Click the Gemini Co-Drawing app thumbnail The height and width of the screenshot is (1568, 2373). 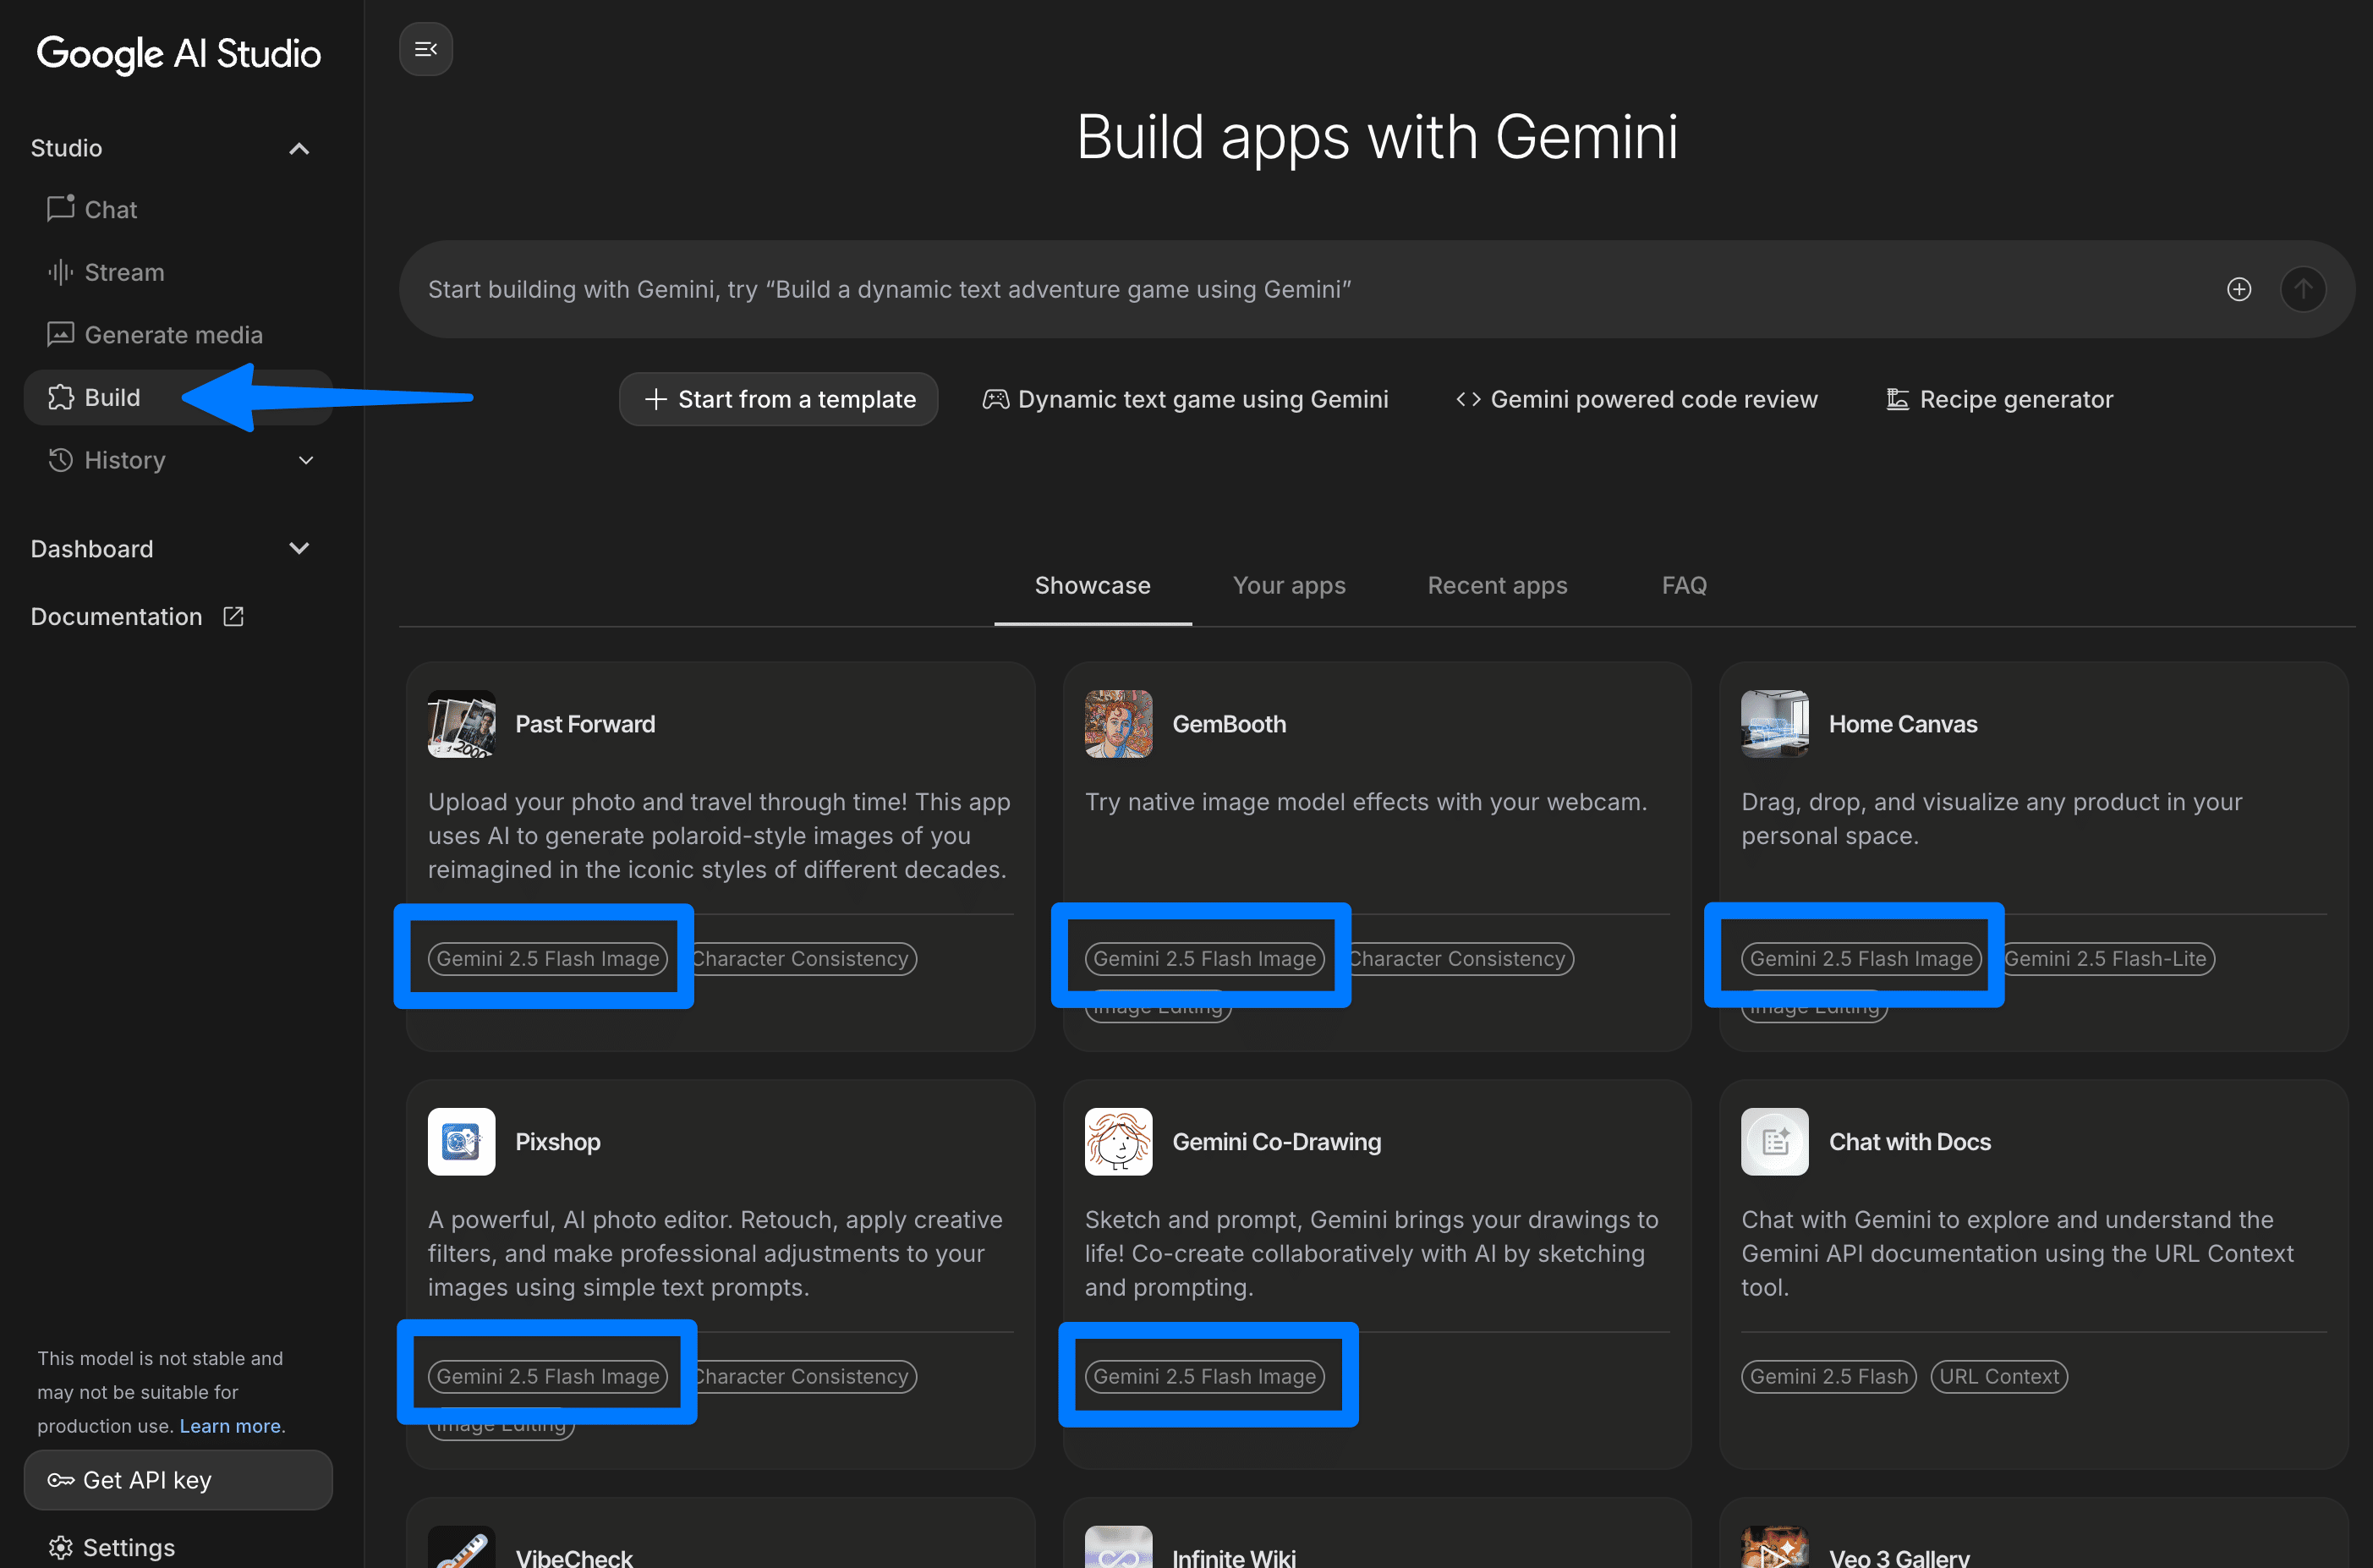click(x=1118, y=1141)
